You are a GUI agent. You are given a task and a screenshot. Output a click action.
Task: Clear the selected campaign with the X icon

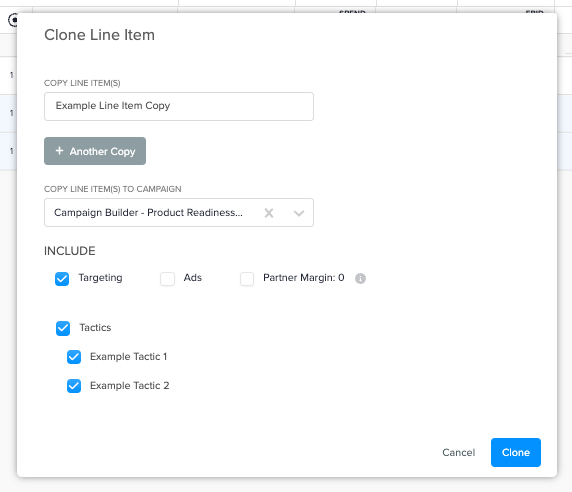point(269,213)
